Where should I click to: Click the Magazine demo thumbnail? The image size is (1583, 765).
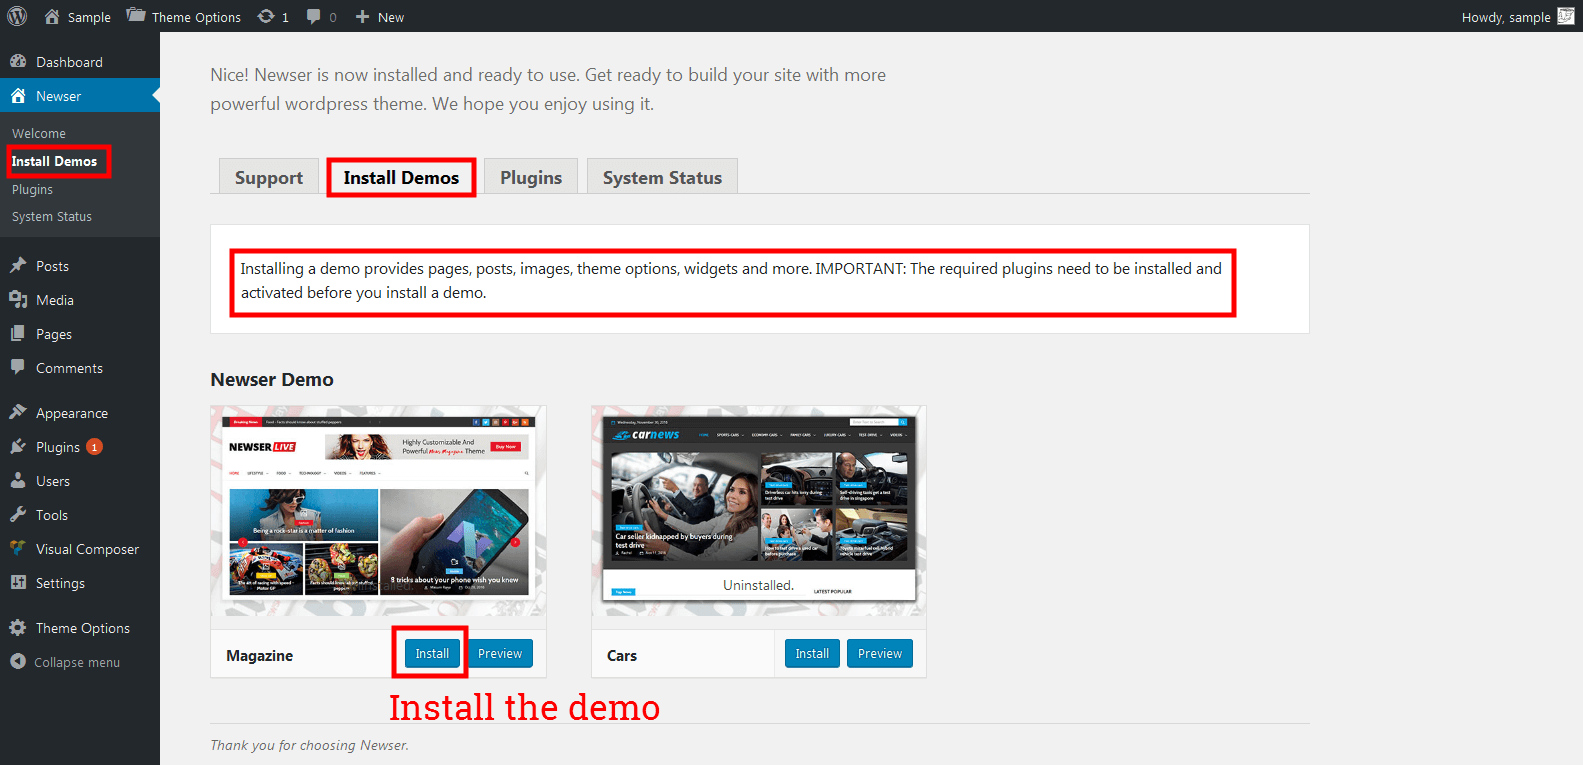coord(378,510)
